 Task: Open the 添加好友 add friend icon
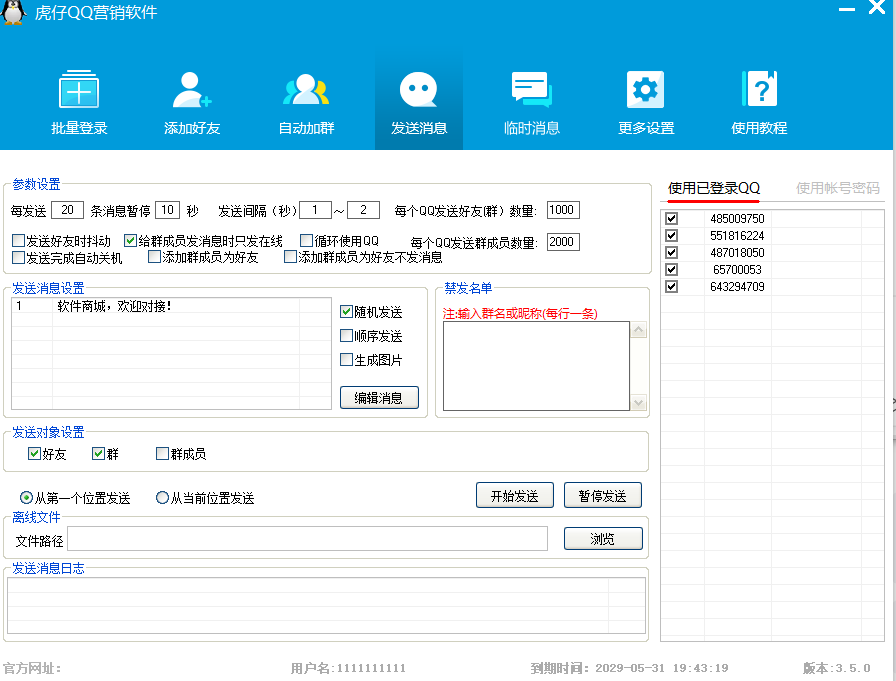click(x=192, y=90)
